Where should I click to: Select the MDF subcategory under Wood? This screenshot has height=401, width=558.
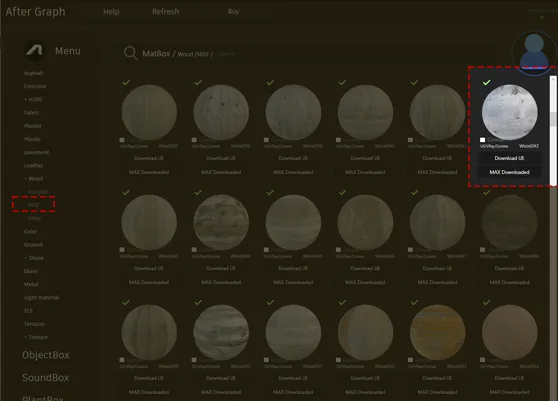33,205
